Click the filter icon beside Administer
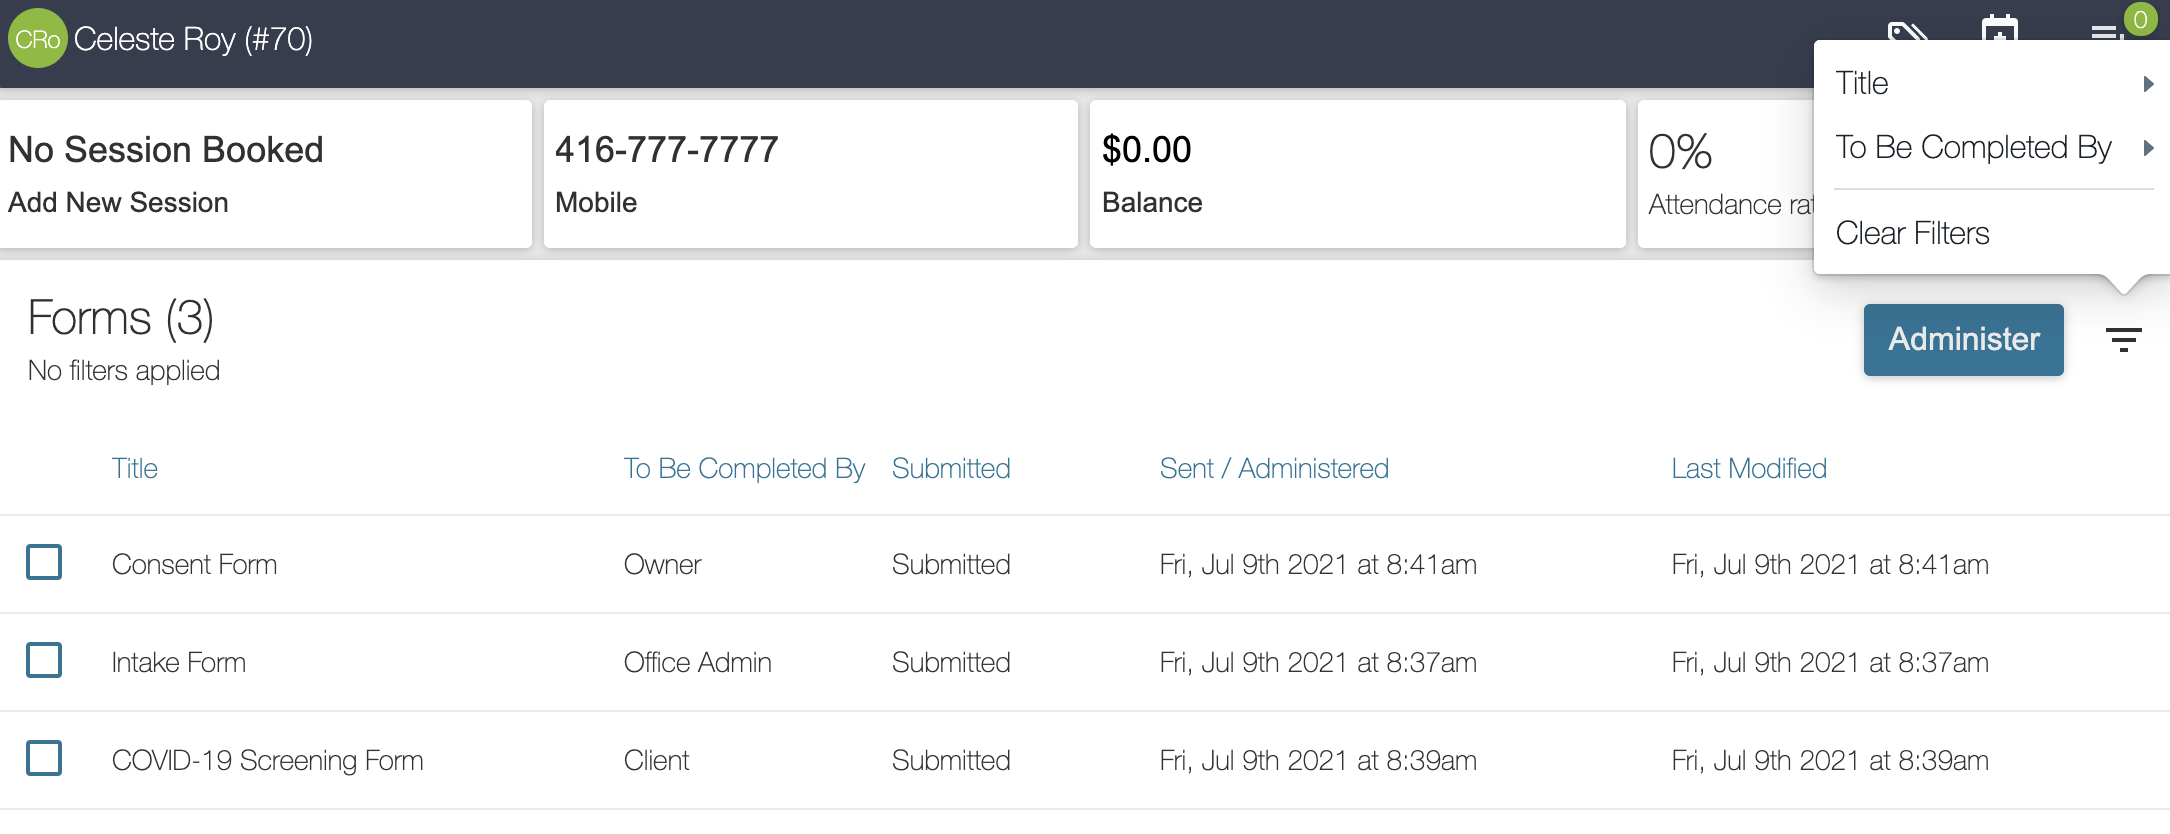 pos(2124,340)
